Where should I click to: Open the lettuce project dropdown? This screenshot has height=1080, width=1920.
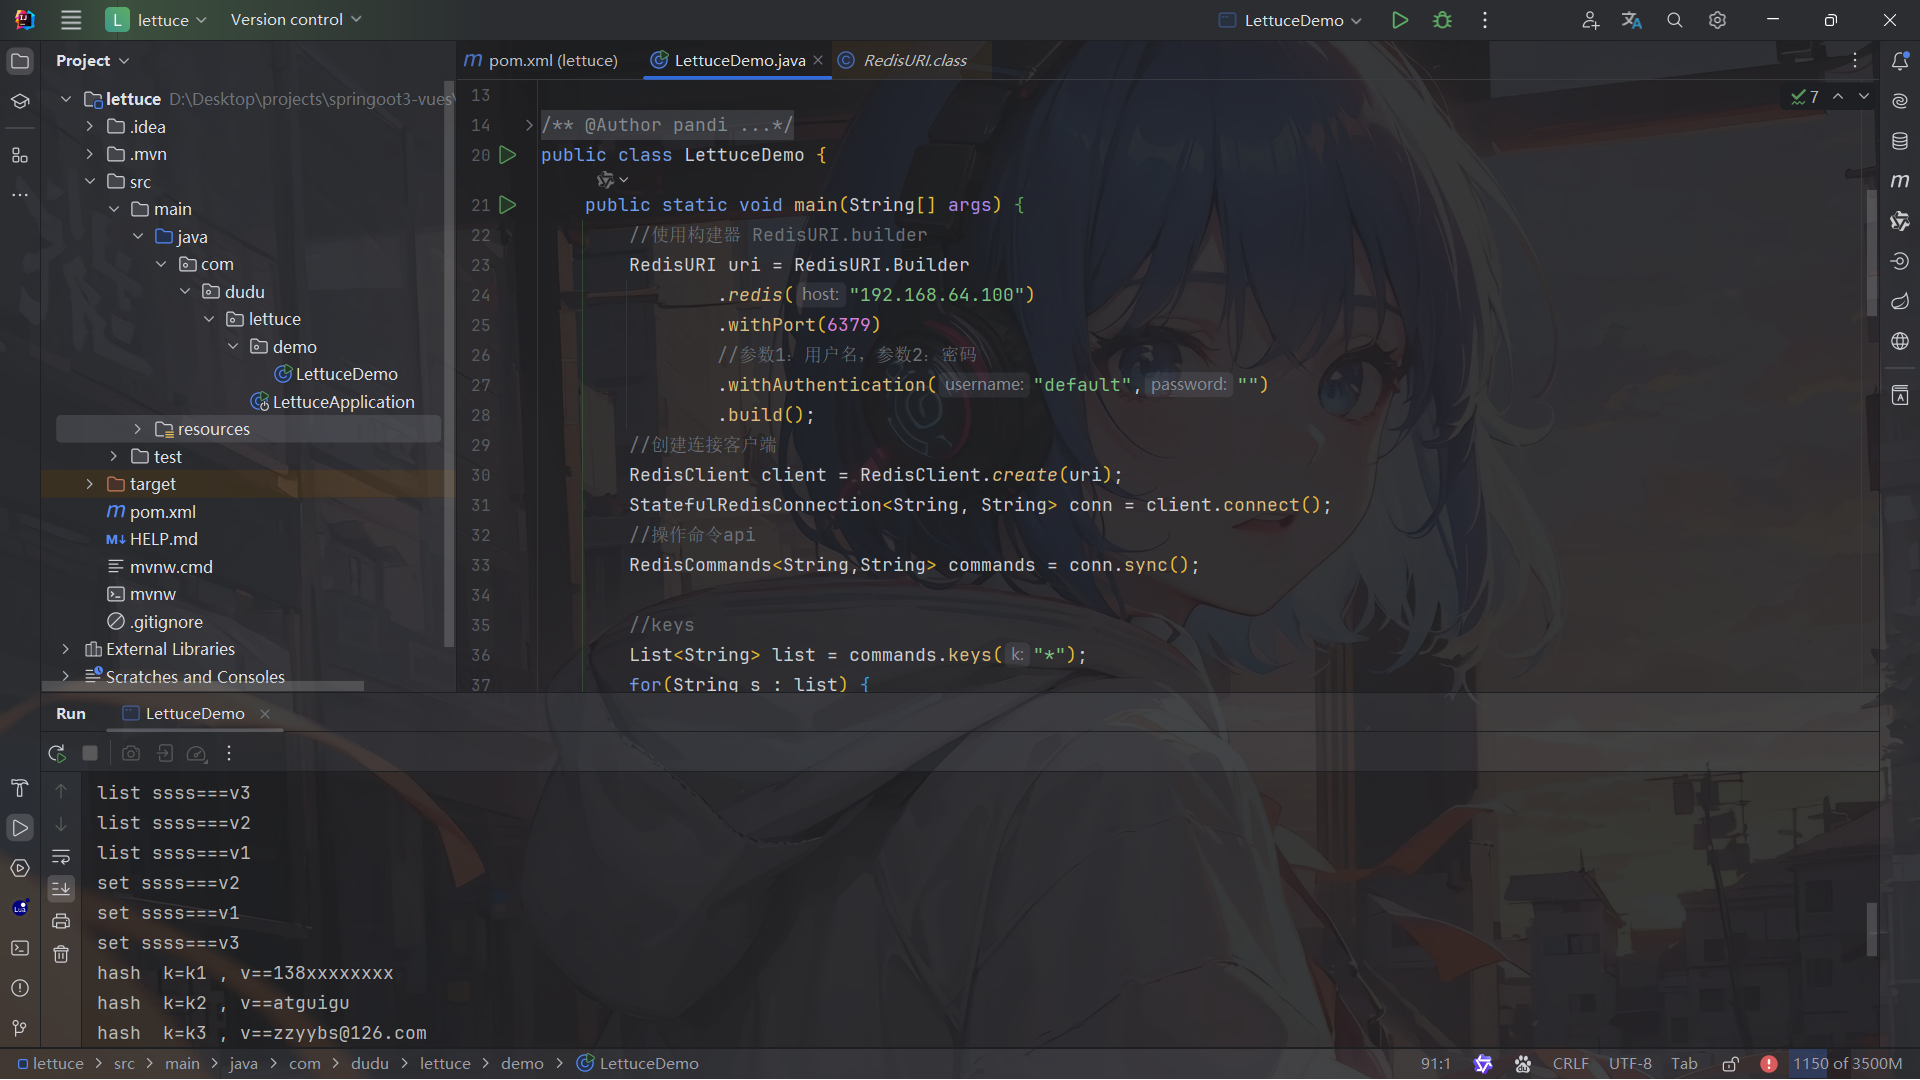point(157,20)
